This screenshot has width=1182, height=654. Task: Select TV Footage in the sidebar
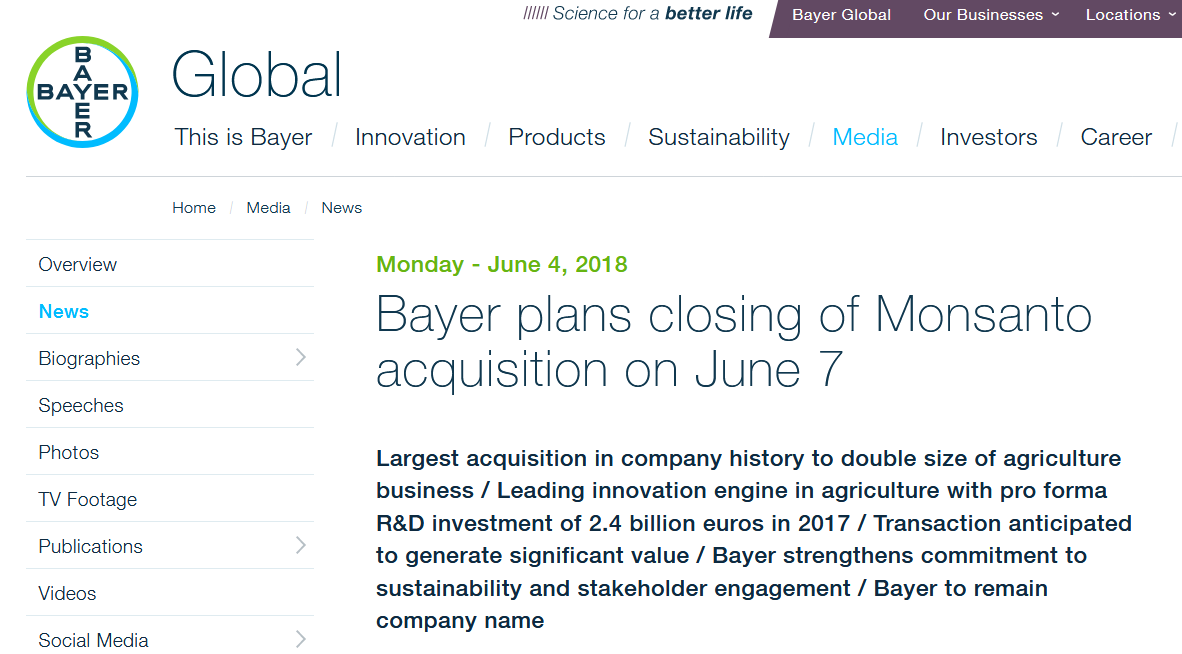pos(88,500)
